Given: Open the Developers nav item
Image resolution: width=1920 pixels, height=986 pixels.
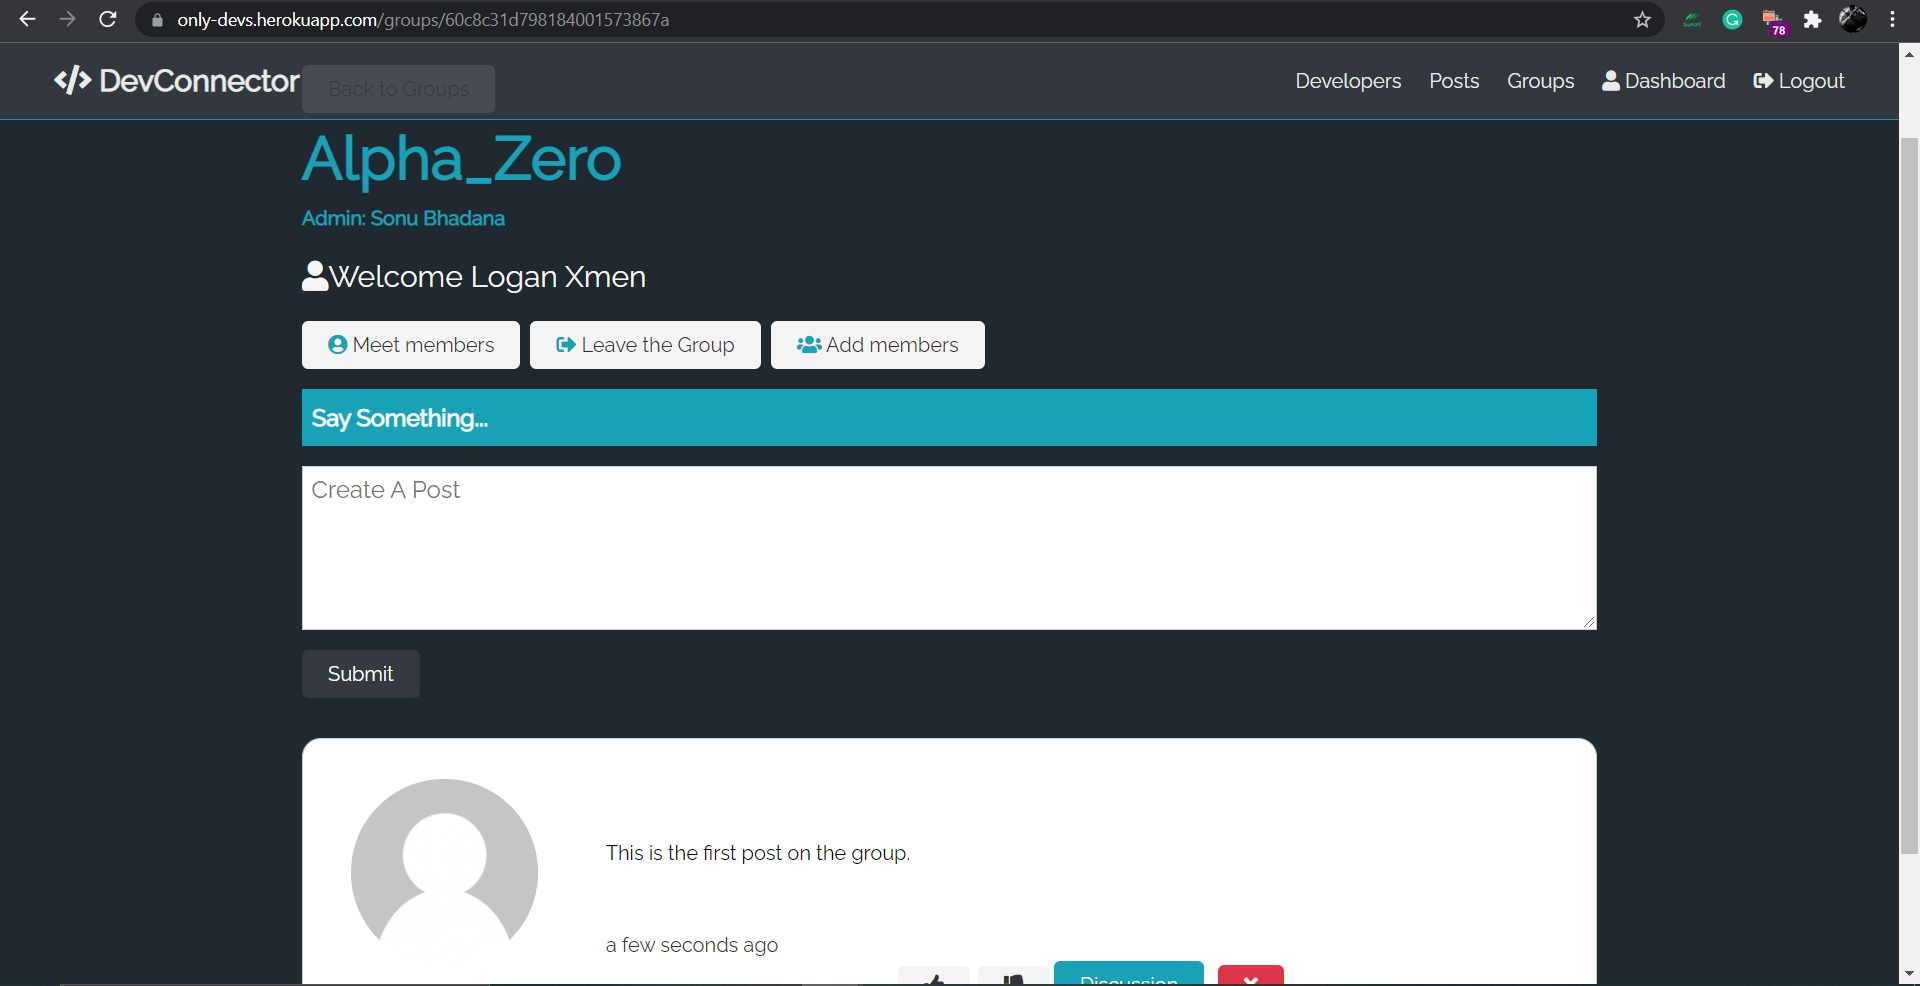Looking at the screenshot, I should [x=1348, y=81].
